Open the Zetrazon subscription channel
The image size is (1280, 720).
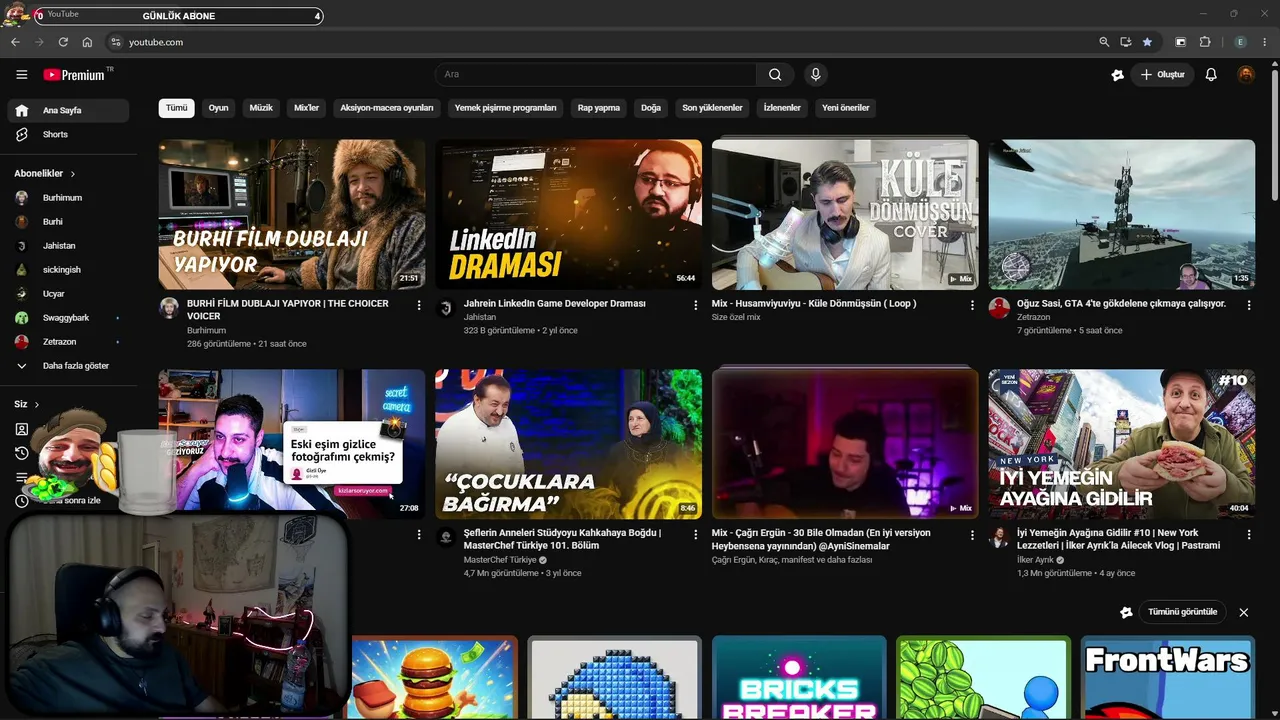pos(68,342)
